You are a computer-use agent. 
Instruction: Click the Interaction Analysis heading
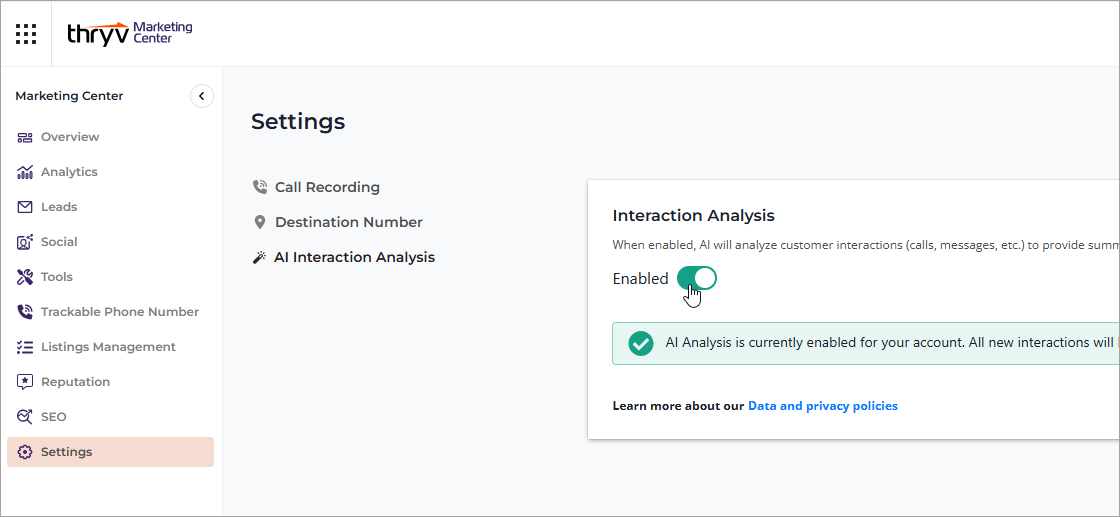pos(693,215)
